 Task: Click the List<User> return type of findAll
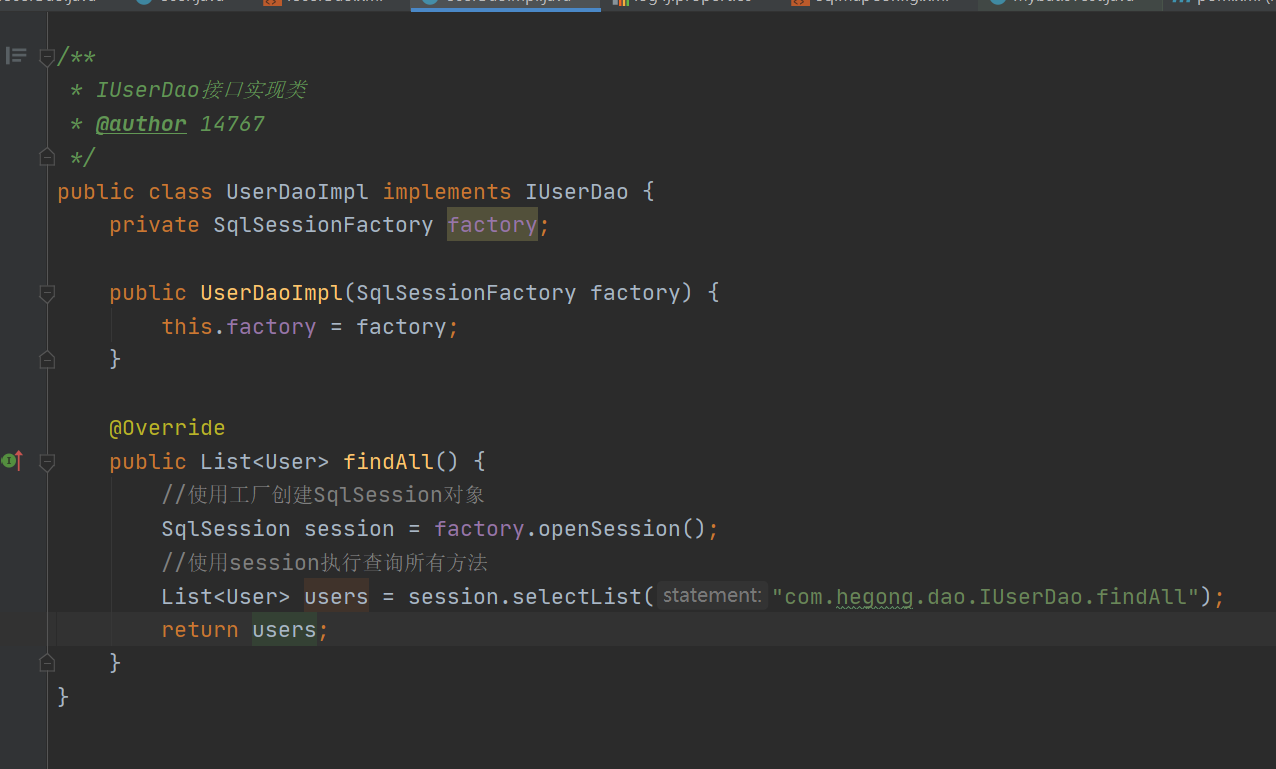(265, 462)
